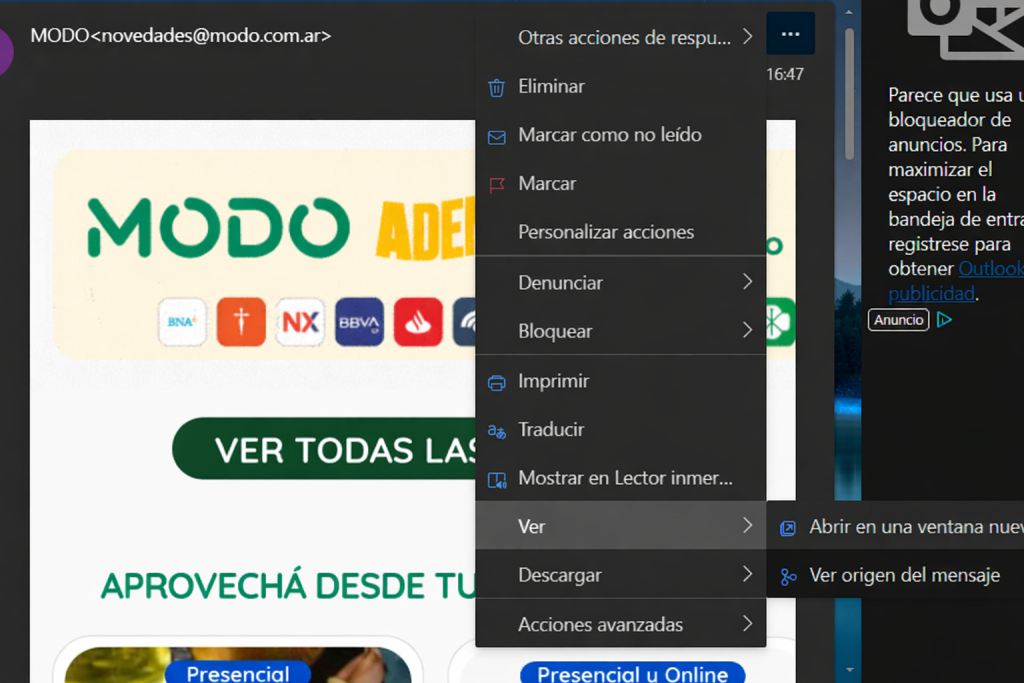Expand Otras acciones de respuesta submenu arrow

(747, 37)
